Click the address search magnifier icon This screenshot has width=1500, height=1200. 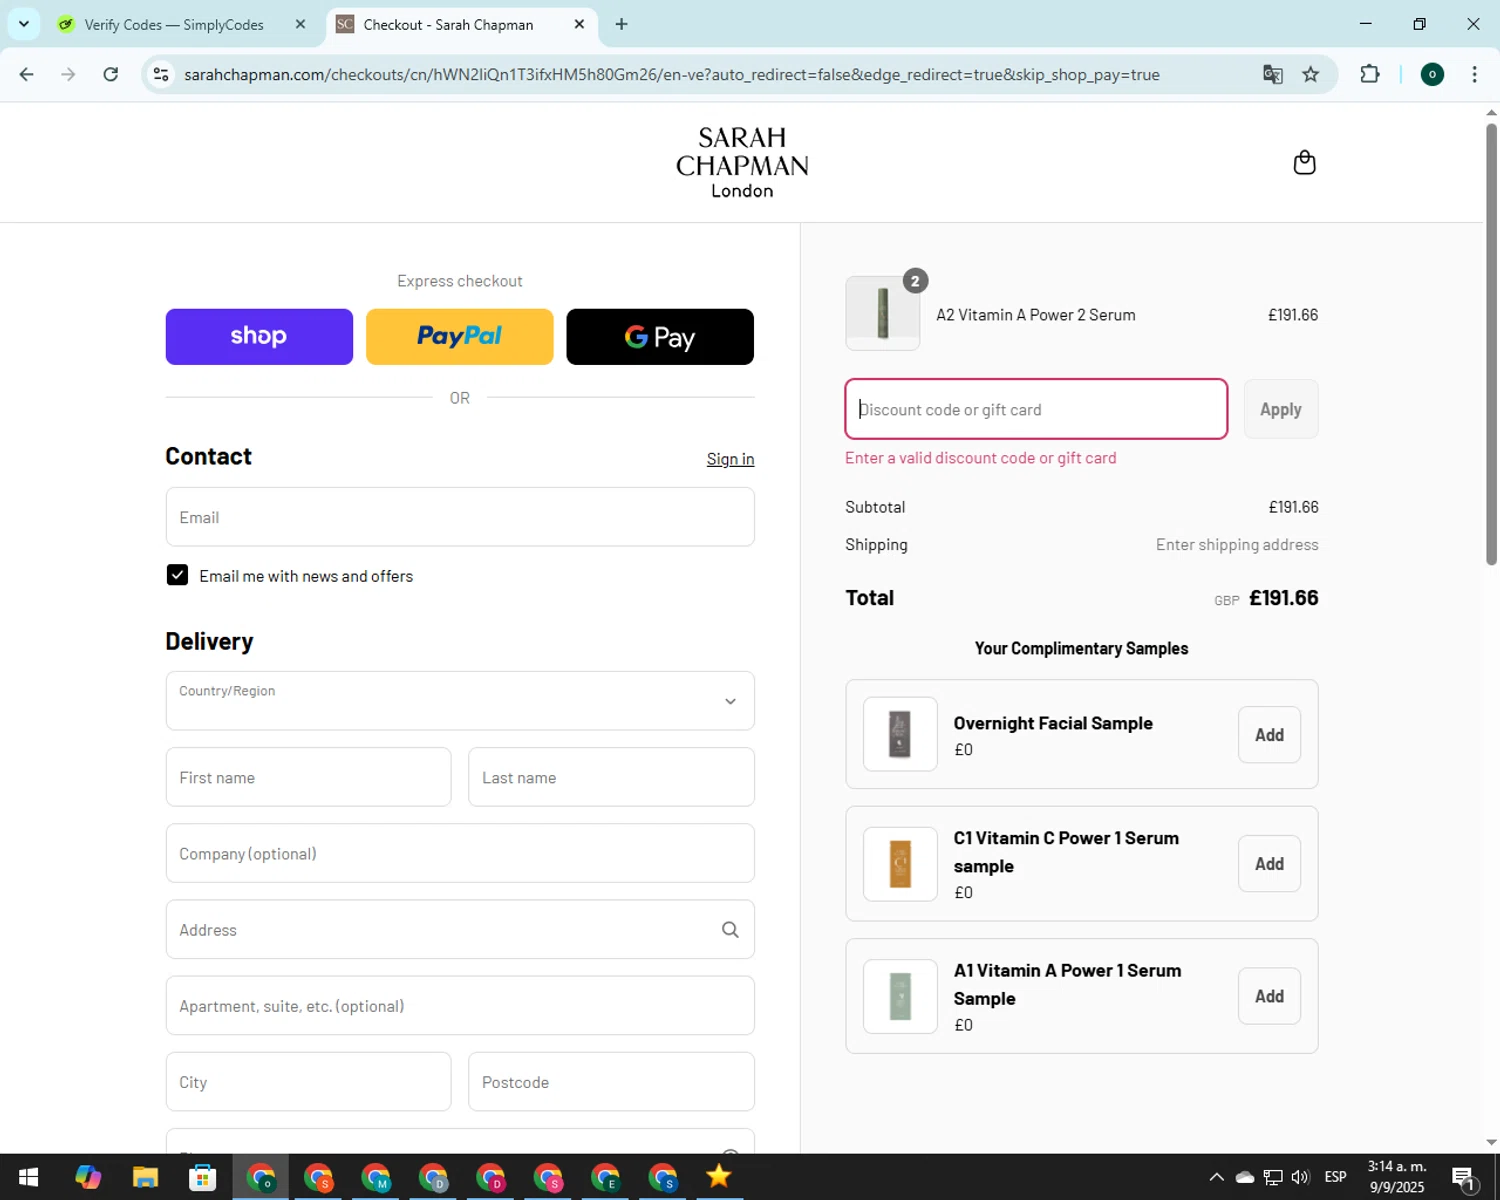click(x=730, y=930)
